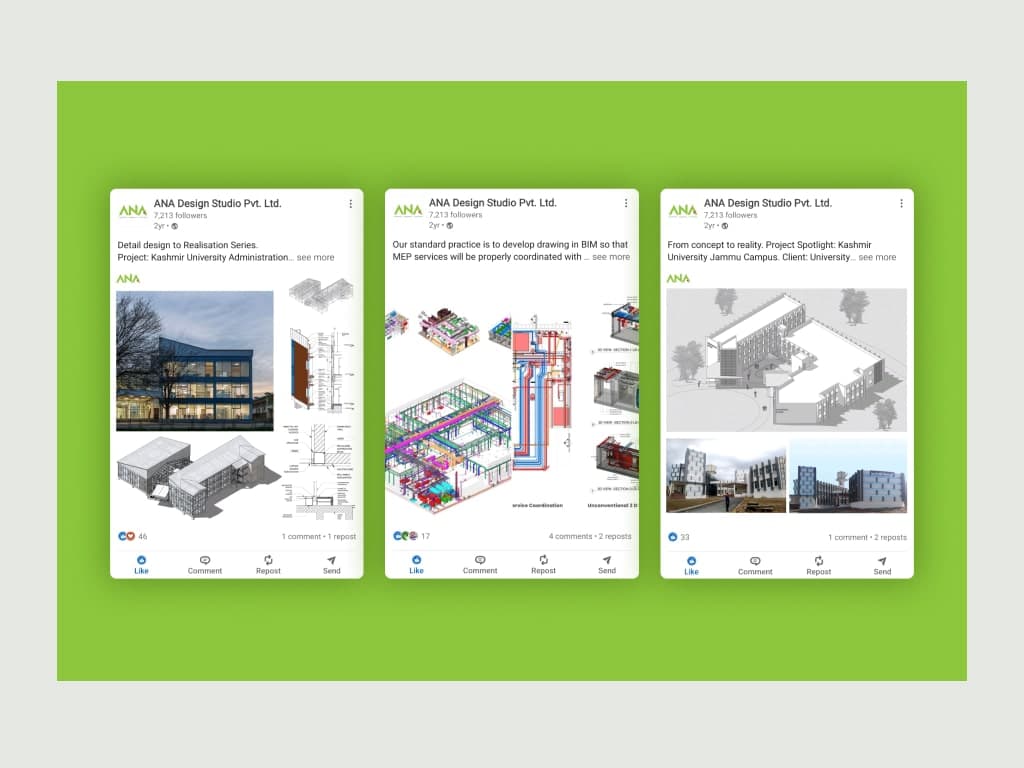The width and height of the screenshot is (1024, 768).
Task: Open construction detail section drawings in first post
Action: 319,472
